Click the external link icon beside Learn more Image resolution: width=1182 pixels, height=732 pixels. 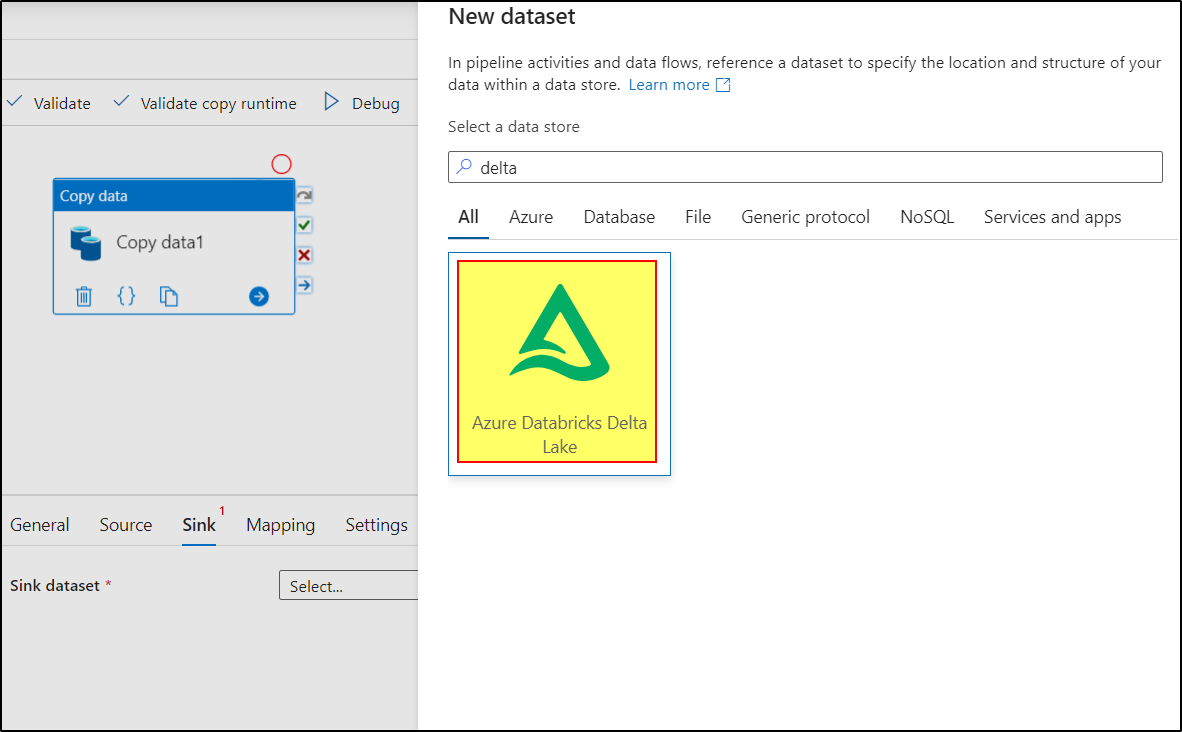pos(723,84)
